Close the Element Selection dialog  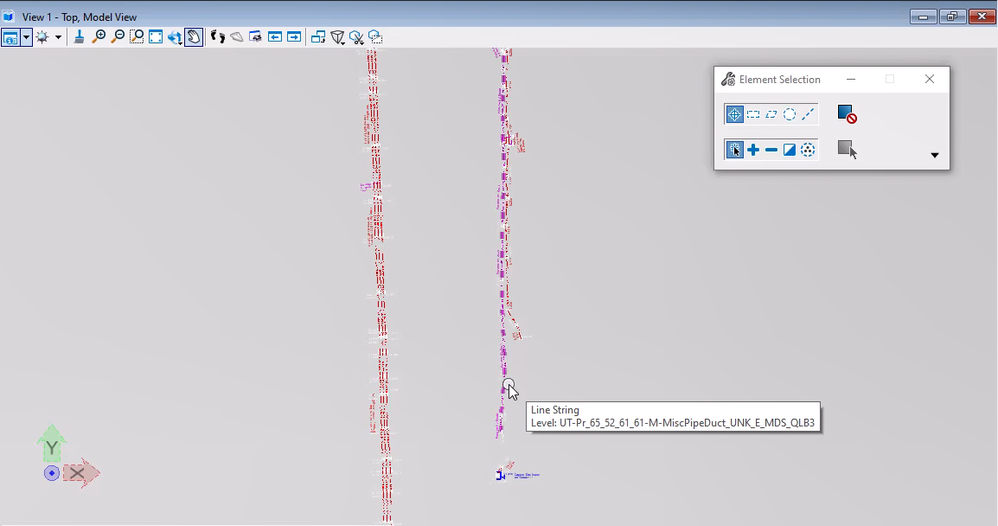pyautogui.click(x=929, y=79)
